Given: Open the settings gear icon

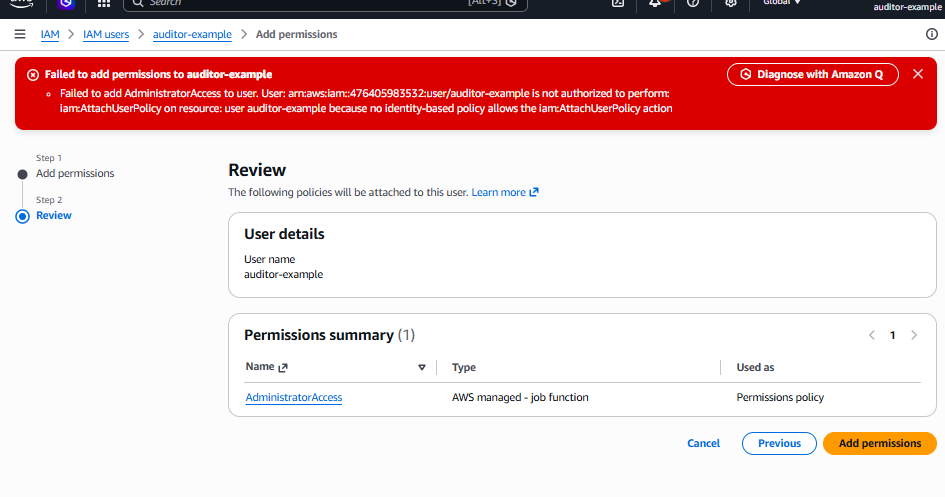Looking at the screenshot, I should 730,4.
